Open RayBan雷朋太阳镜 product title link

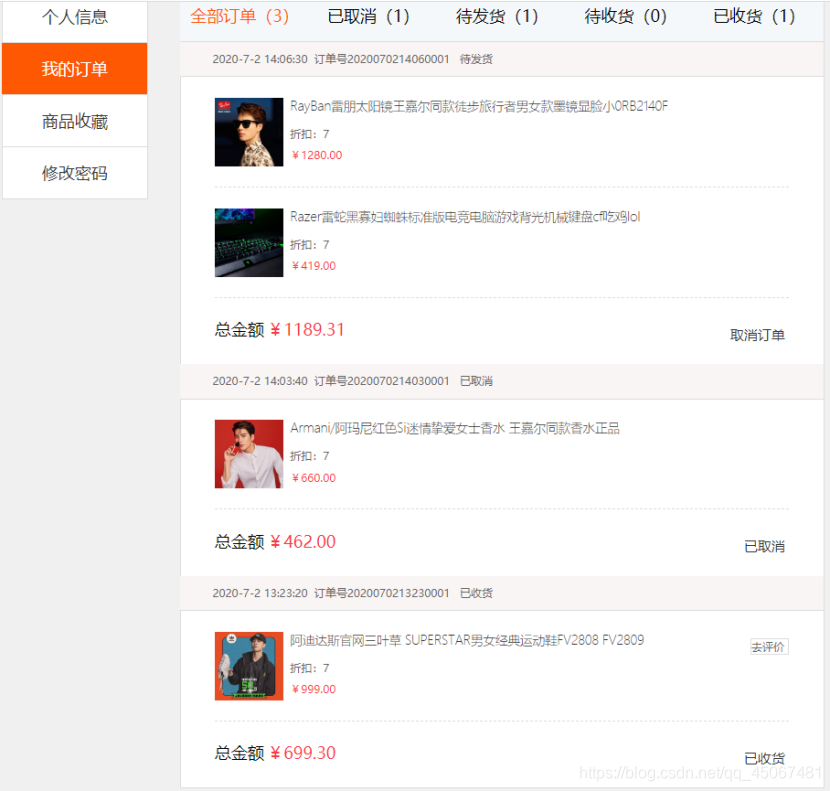479,106
